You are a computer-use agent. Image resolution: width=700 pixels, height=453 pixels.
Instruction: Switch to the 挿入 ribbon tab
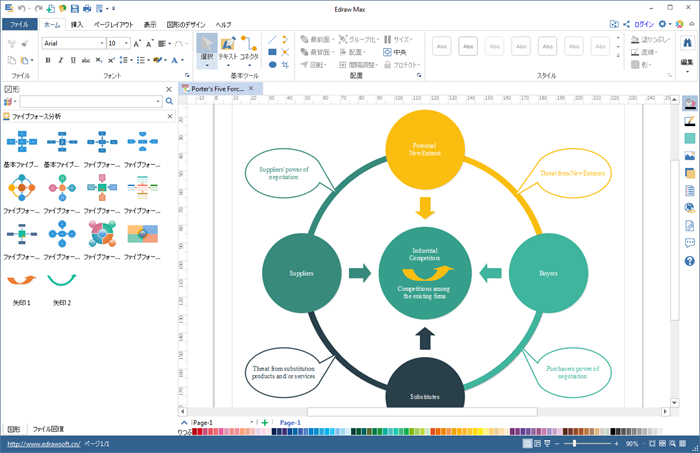(77, 23)
